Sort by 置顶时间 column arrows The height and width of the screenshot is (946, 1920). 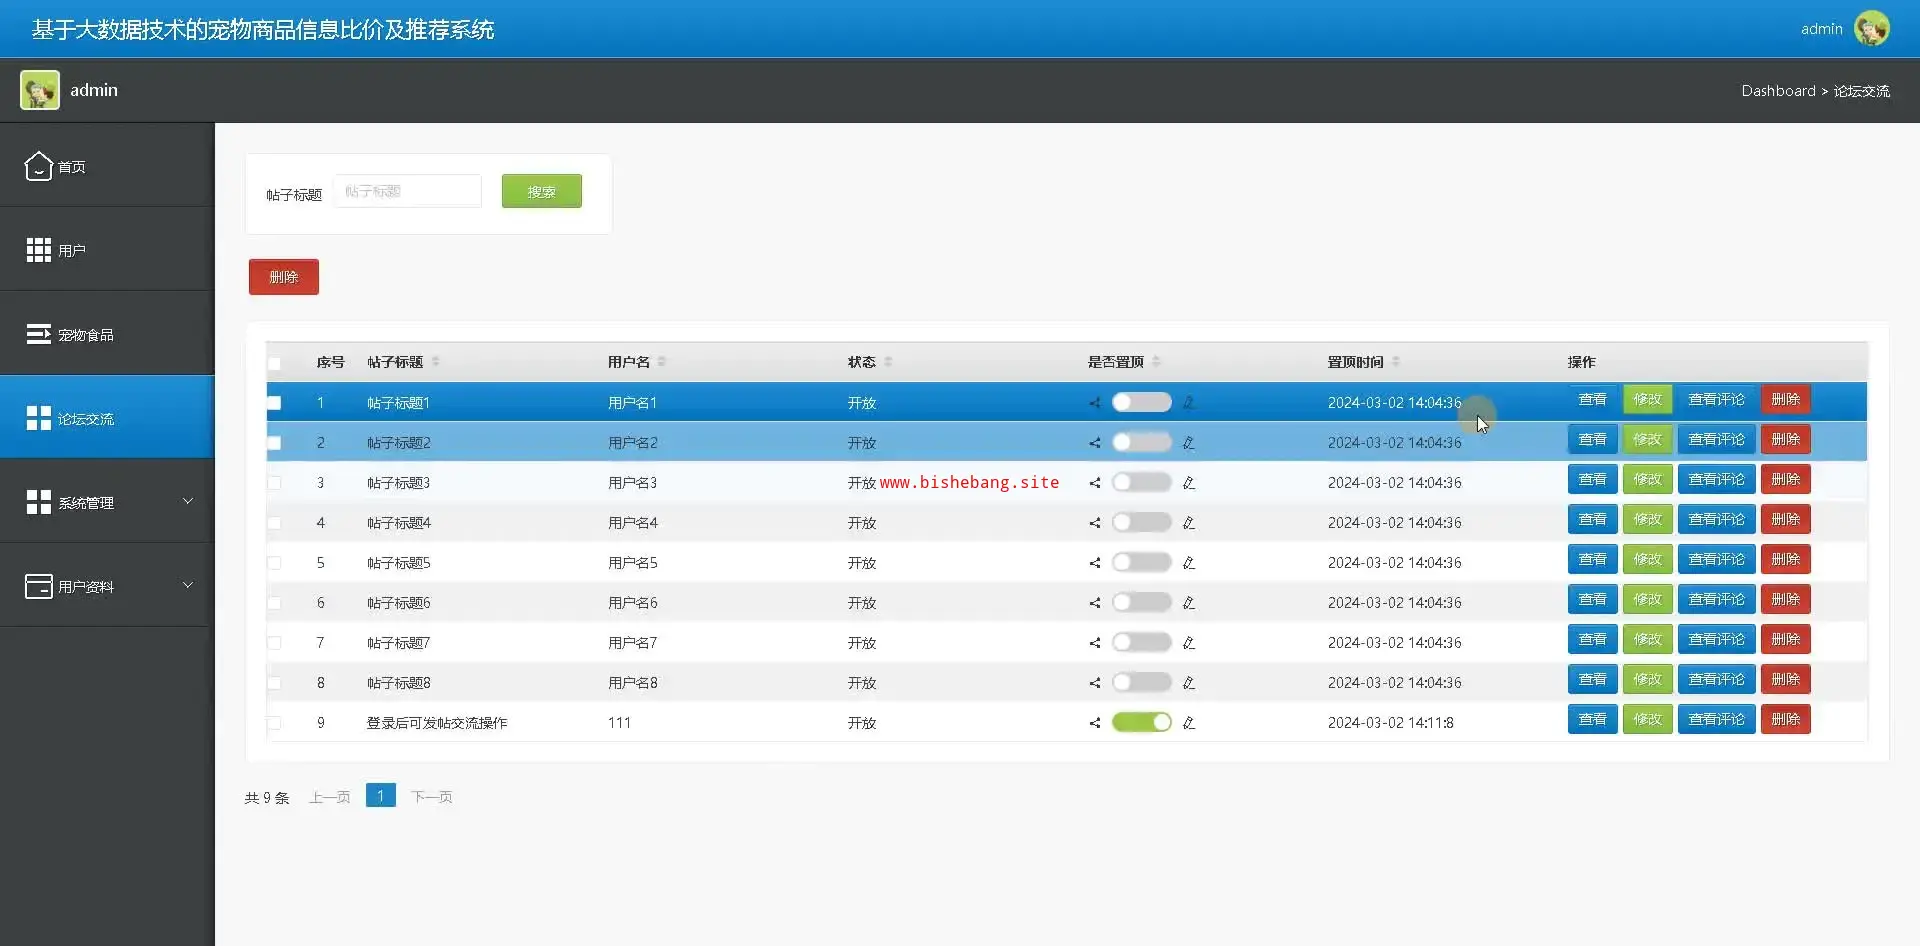[x=1396, y=362]
